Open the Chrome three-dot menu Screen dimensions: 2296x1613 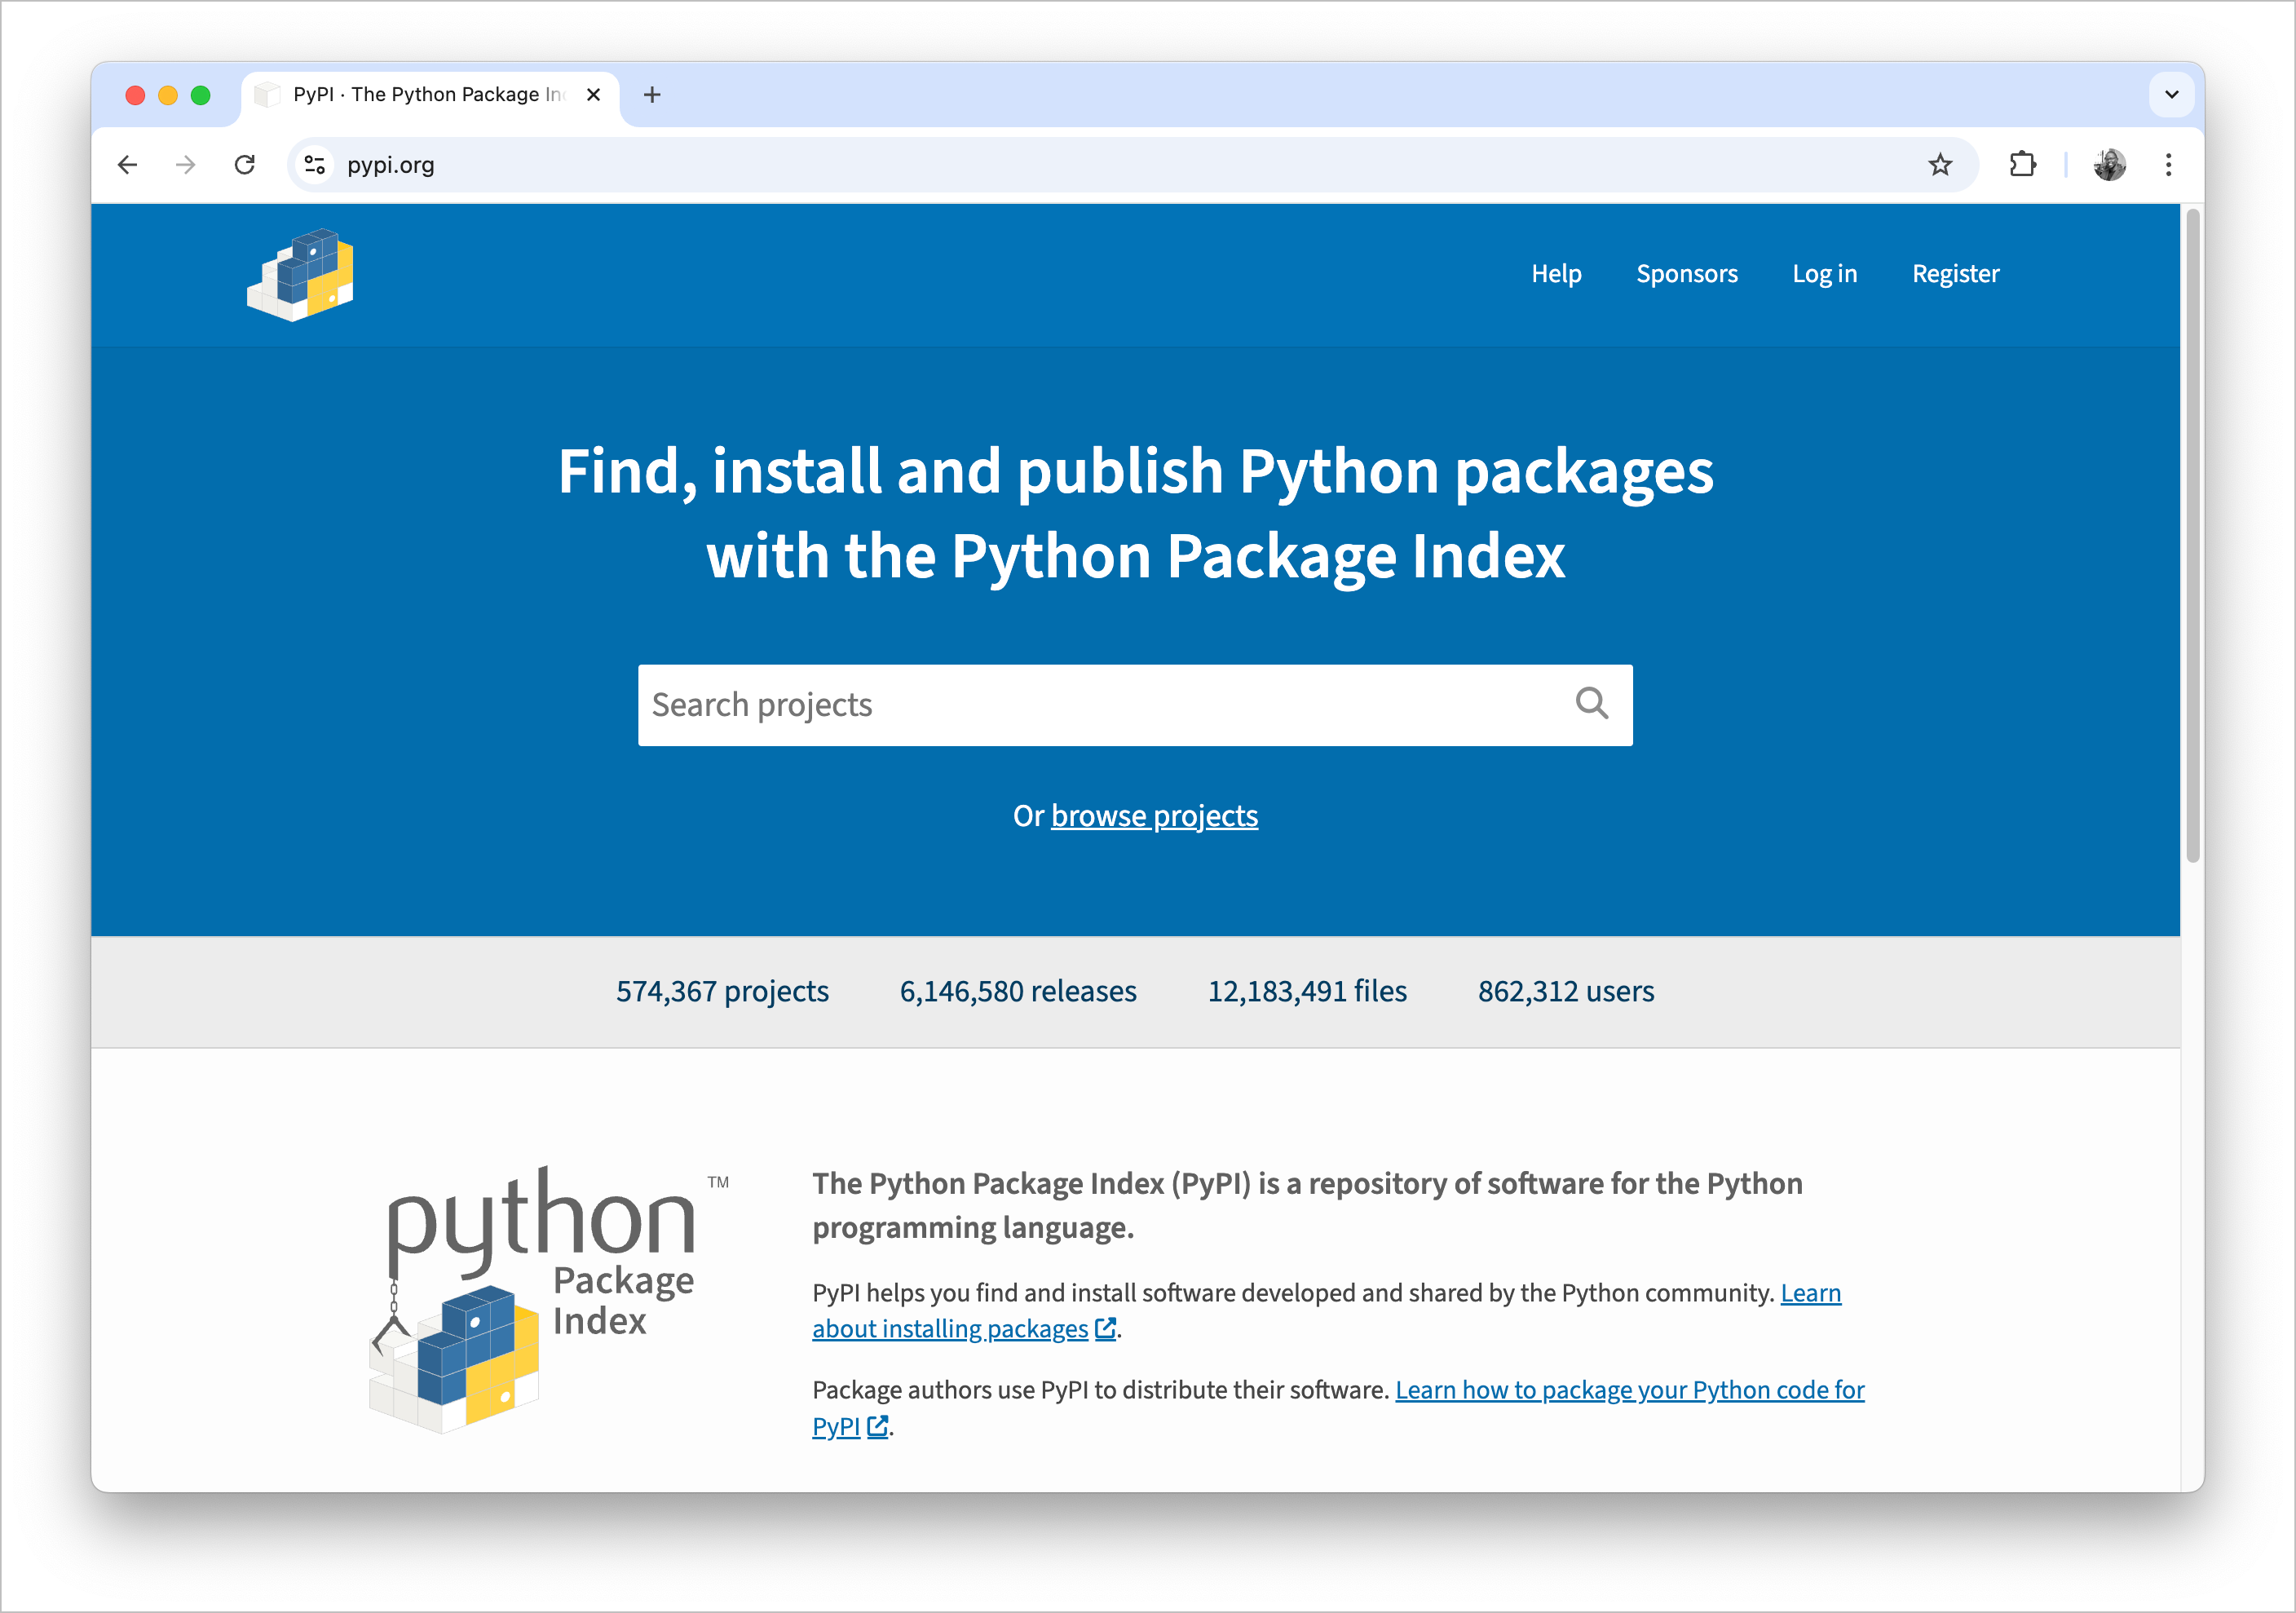[2168, 164]
